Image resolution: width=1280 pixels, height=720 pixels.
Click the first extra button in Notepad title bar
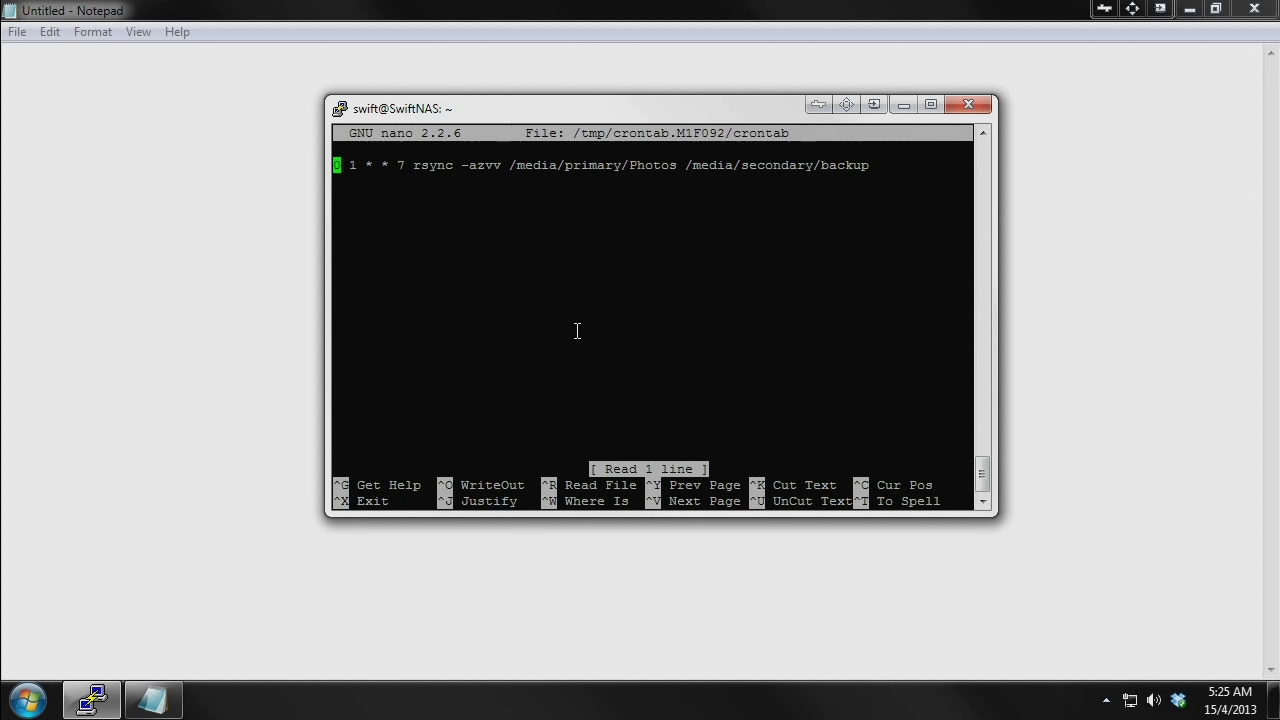1104,8
